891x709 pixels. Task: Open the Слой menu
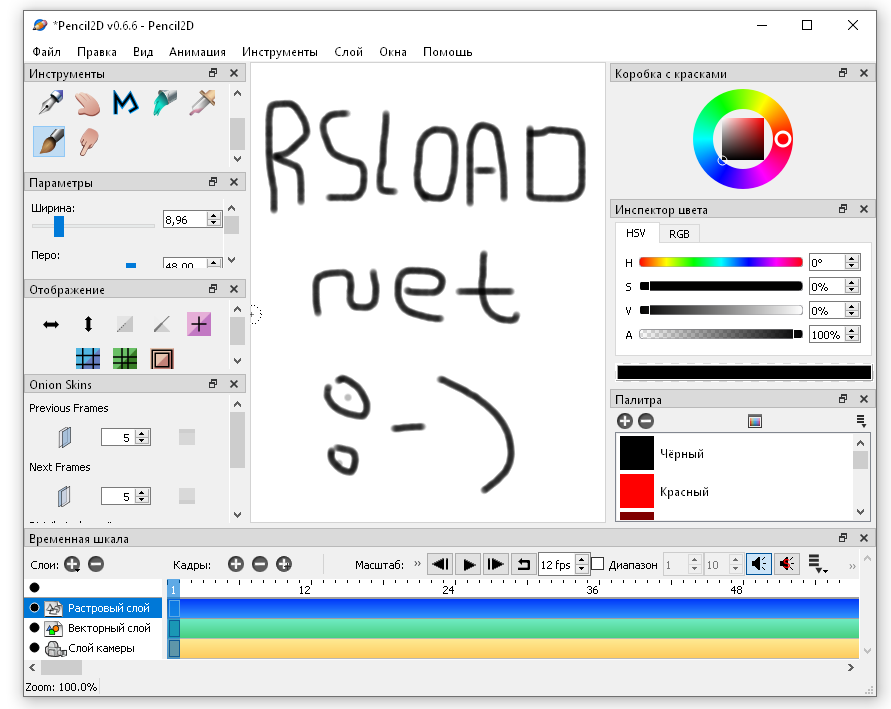[x=348, y=52]
